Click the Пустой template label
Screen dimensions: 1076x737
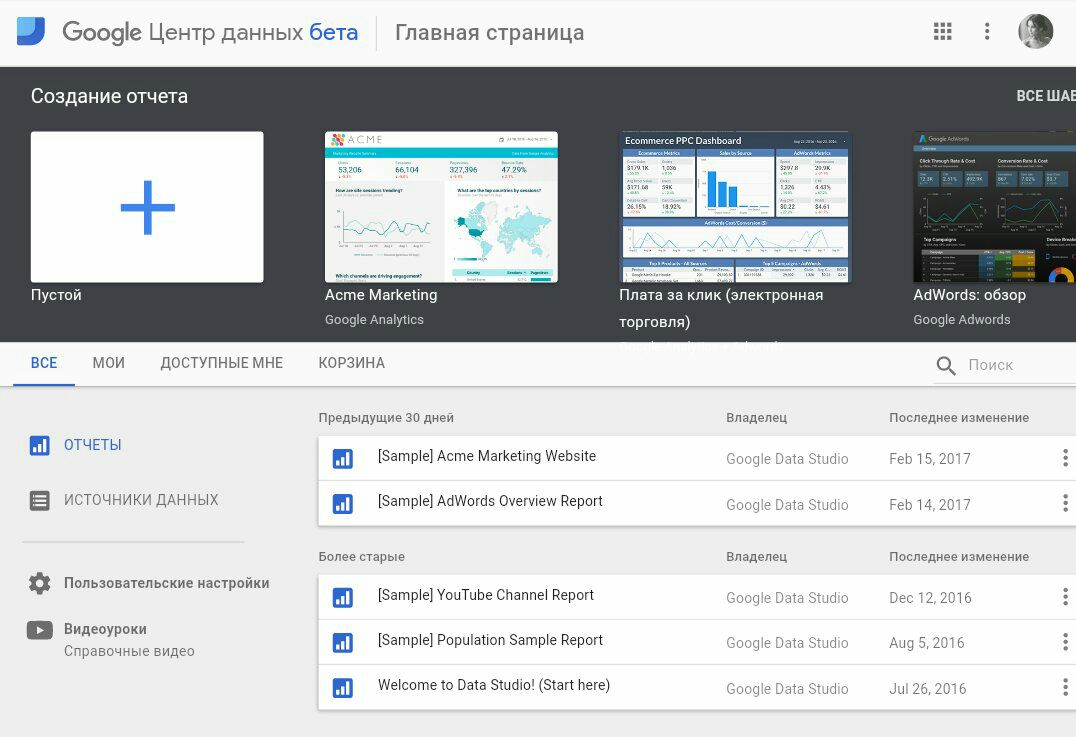tap(56, 295)
